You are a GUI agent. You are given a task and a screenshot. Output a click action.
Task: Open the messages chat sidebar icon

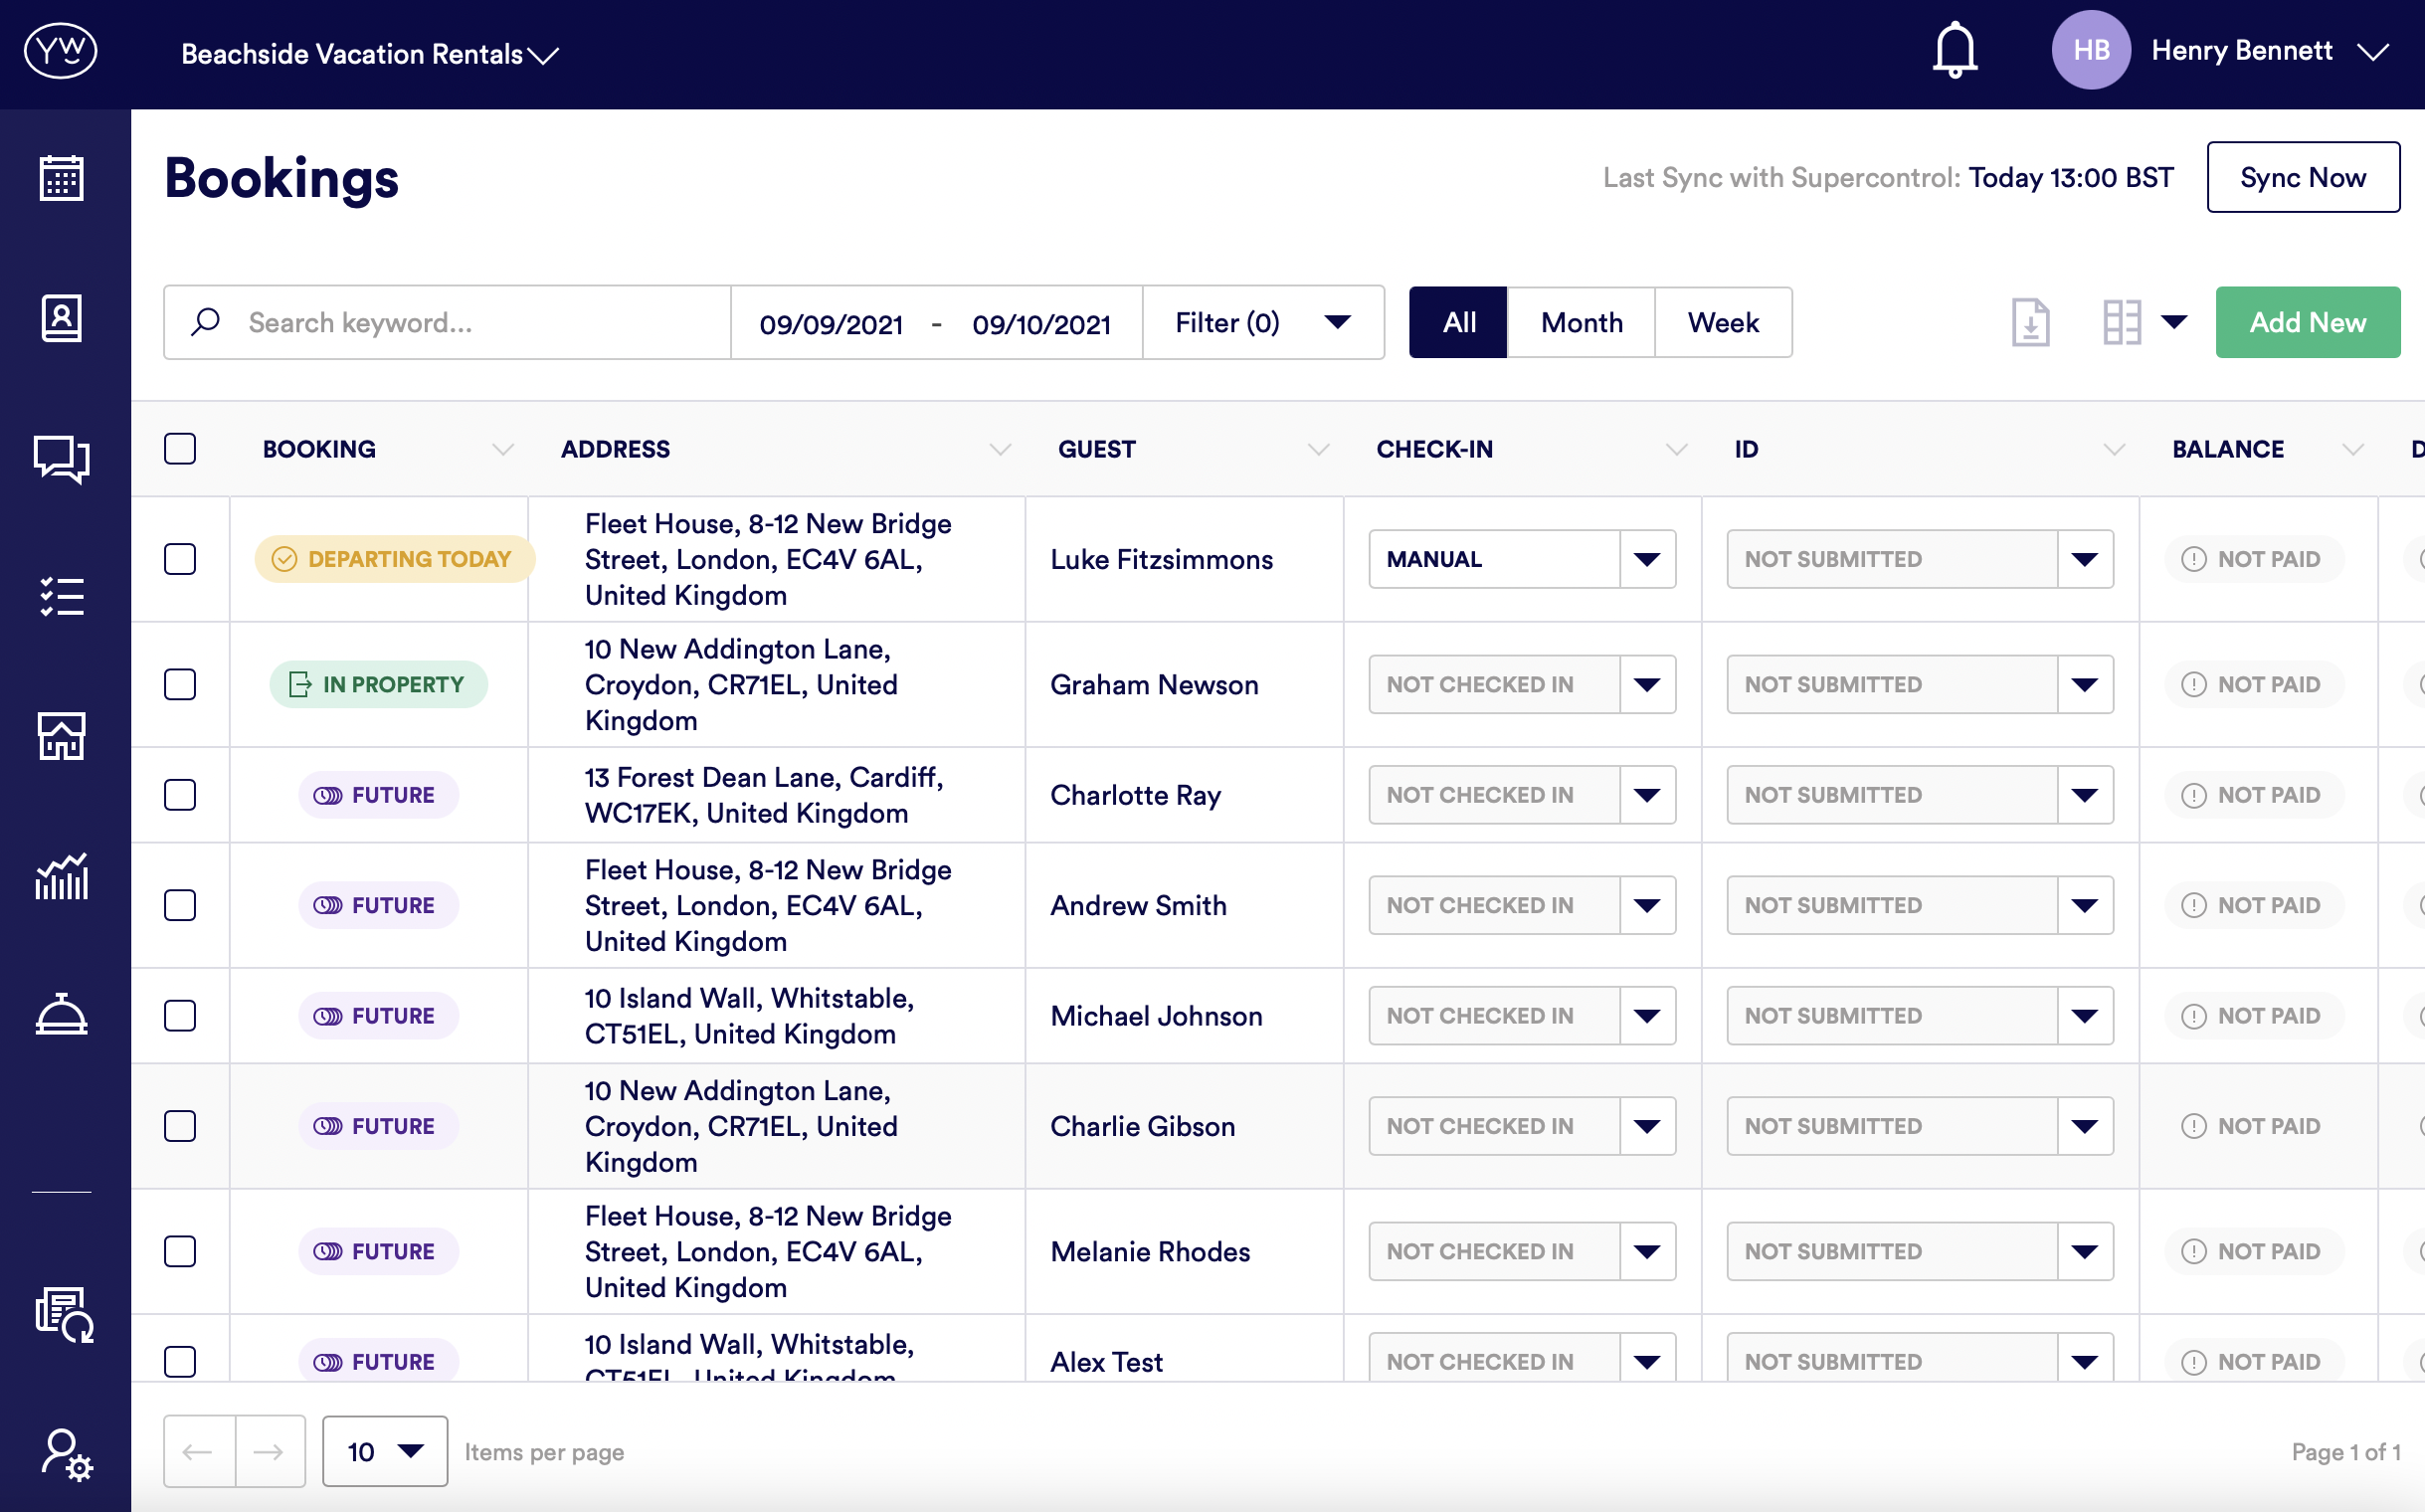pyautogui.click(x=62, y=459)
